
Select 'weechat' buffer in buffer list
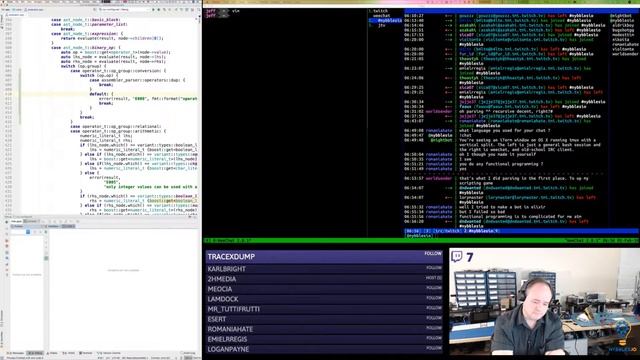[x=381, y=16]
